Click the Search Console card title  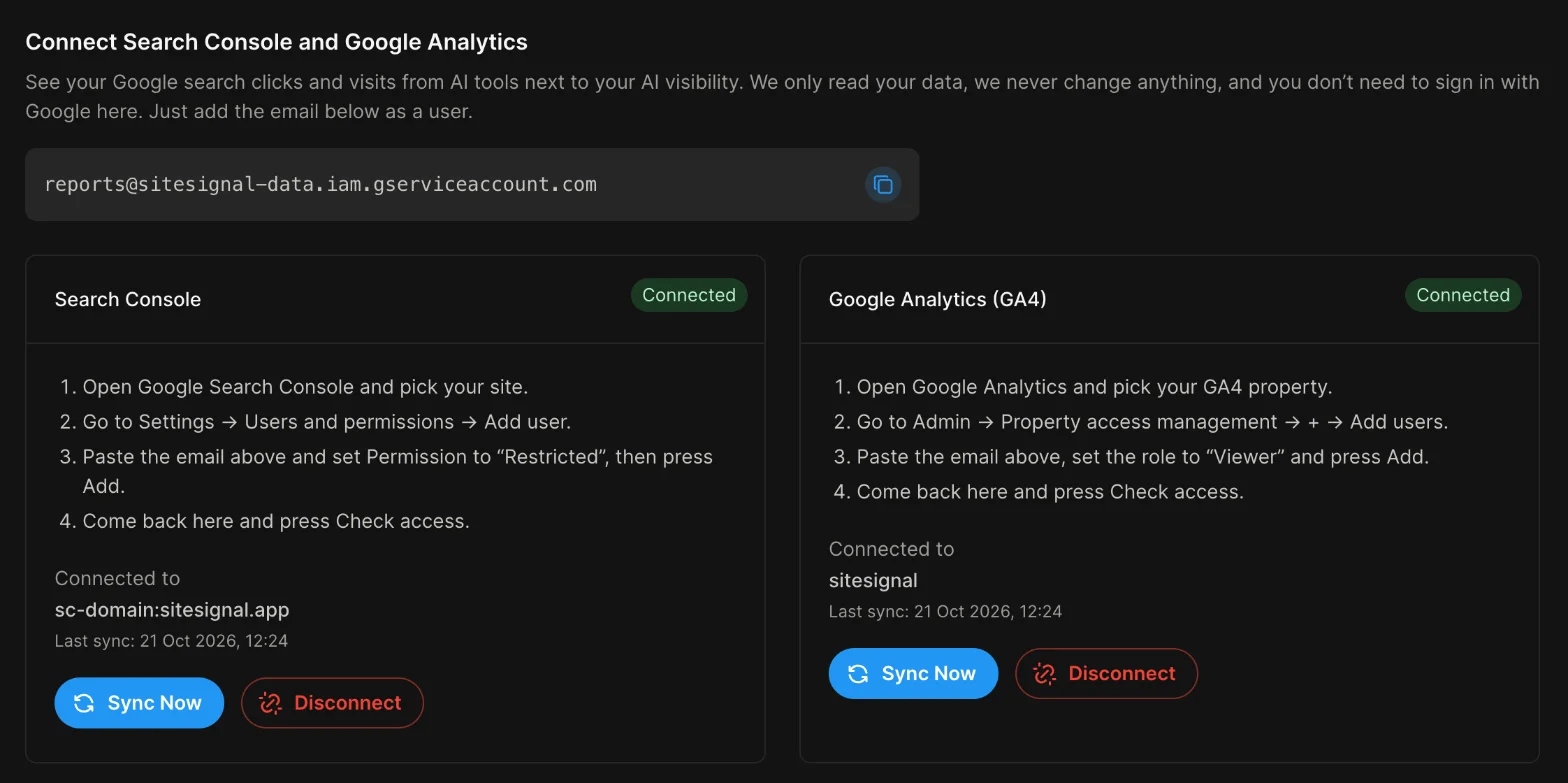pos(128,299)
